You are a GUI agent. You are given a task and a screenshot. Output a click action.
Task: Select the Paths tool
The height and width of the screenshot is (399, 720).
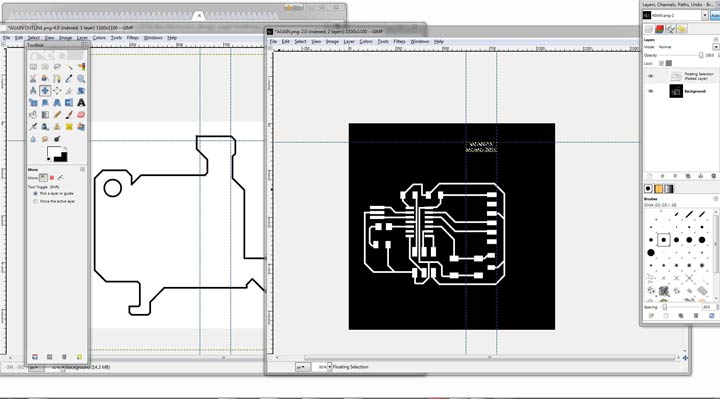point(57,79)
